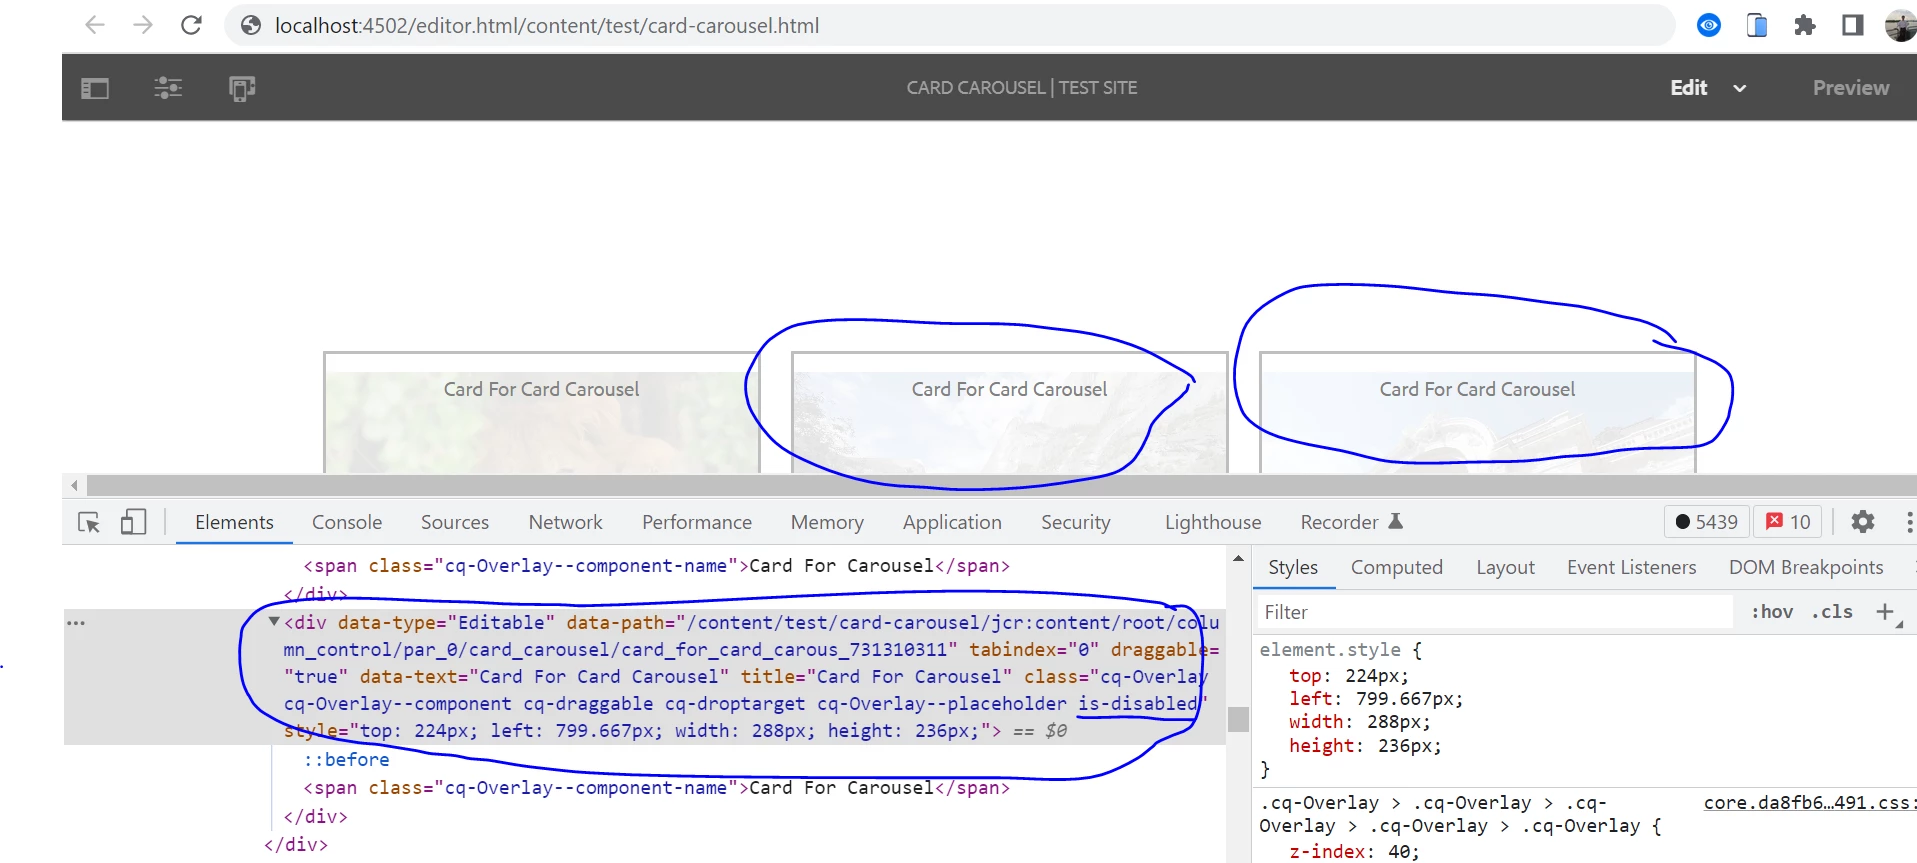Switch to the Computed tab
This screenshot has height=863, width=1917.
pos(1397,567)
